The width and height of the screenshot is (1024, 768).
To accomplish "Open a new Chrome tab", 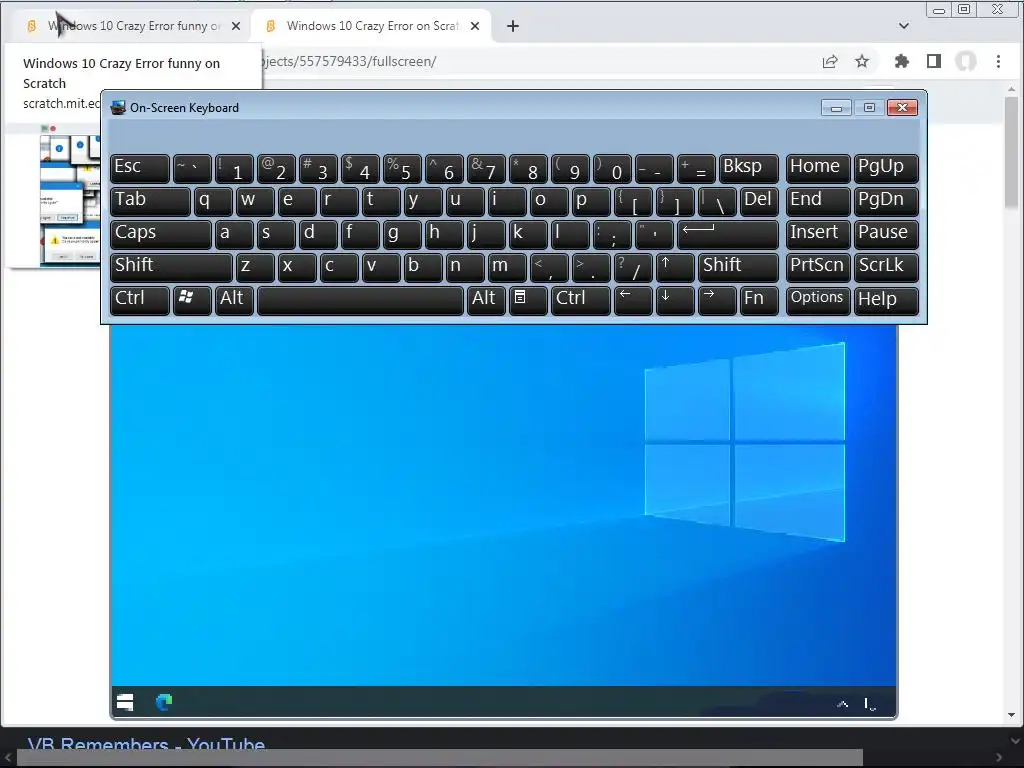I will pos(513,26).
